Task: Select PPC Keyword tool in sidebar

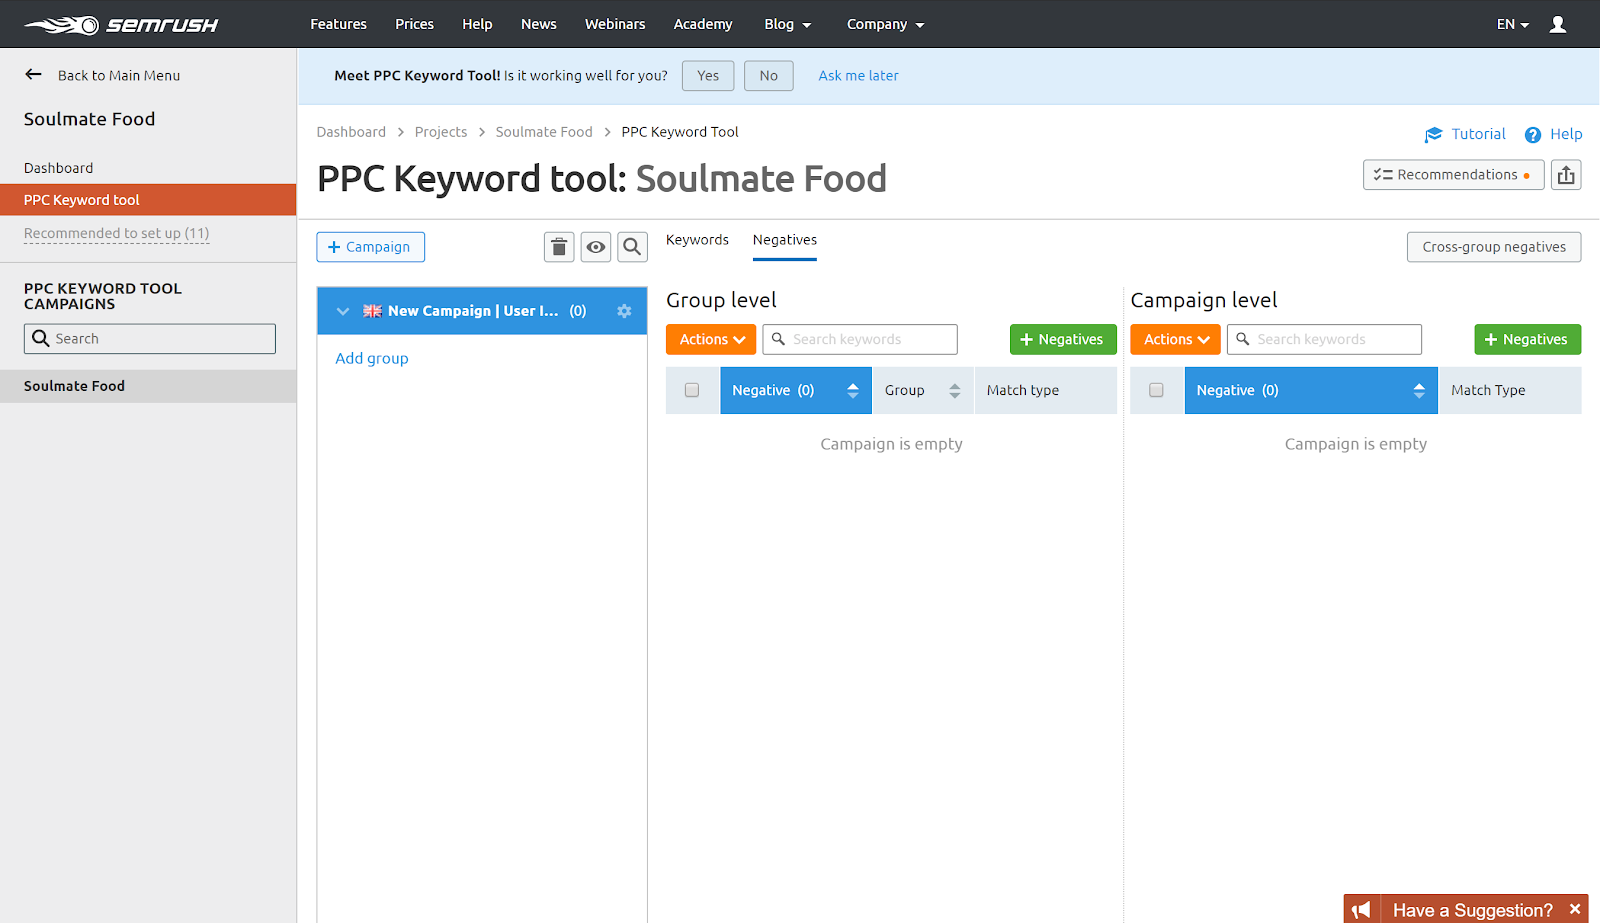Action: [x=148, y=200]
